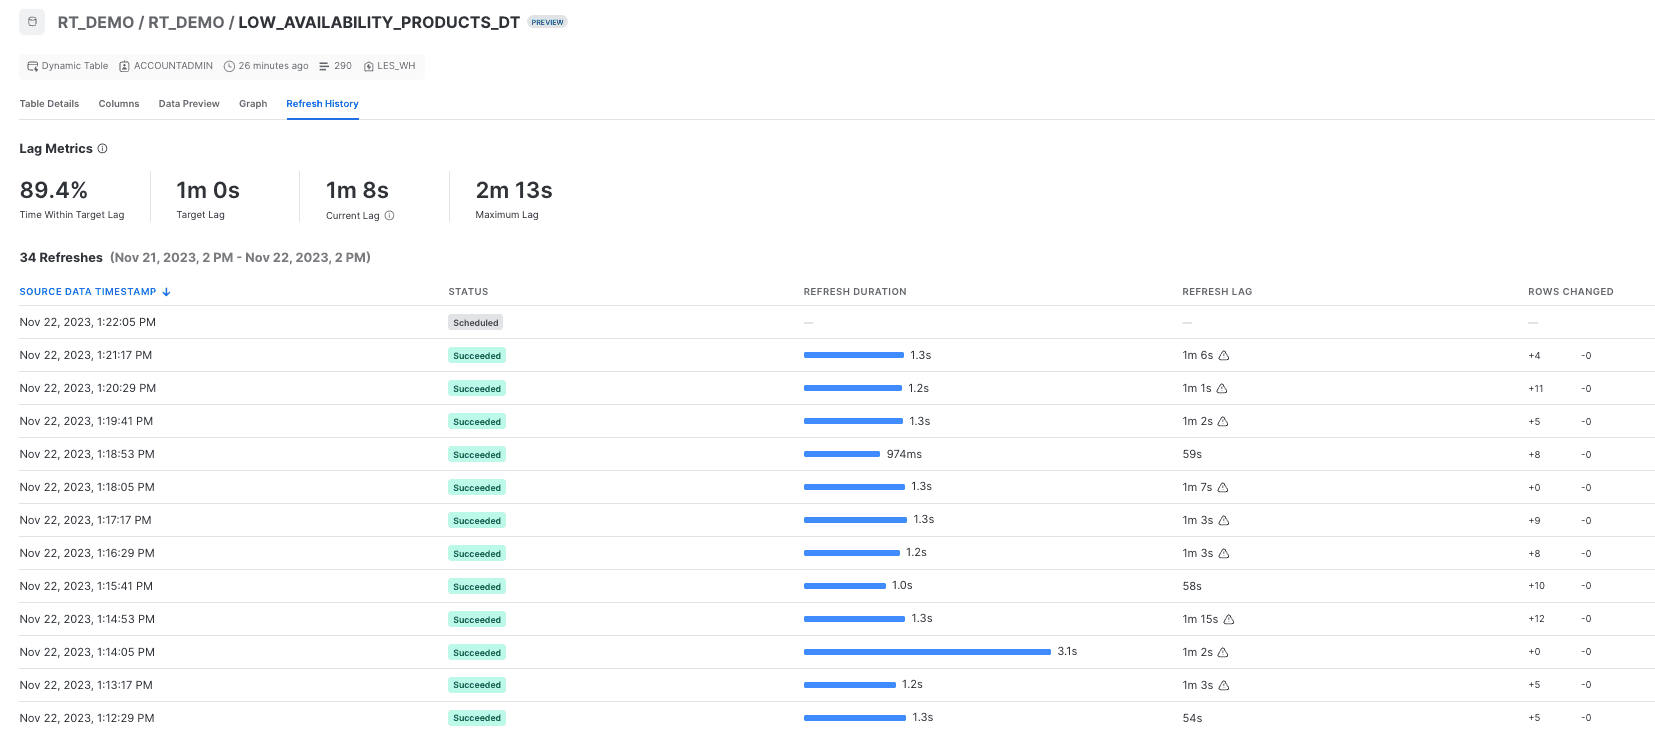Click the 89.4% Time Within Target Lag metric
1655x733 pixels.
click(x=72, y=198)
